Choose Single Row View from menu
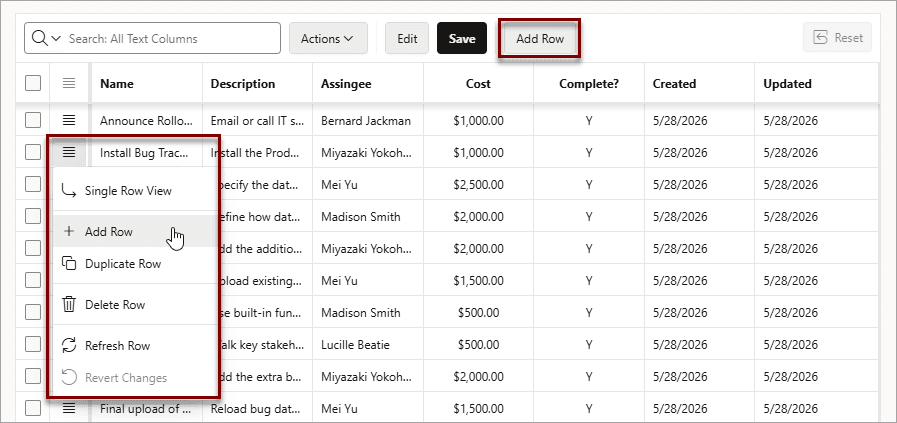897x423 pixels. click(x=135, y=191)
